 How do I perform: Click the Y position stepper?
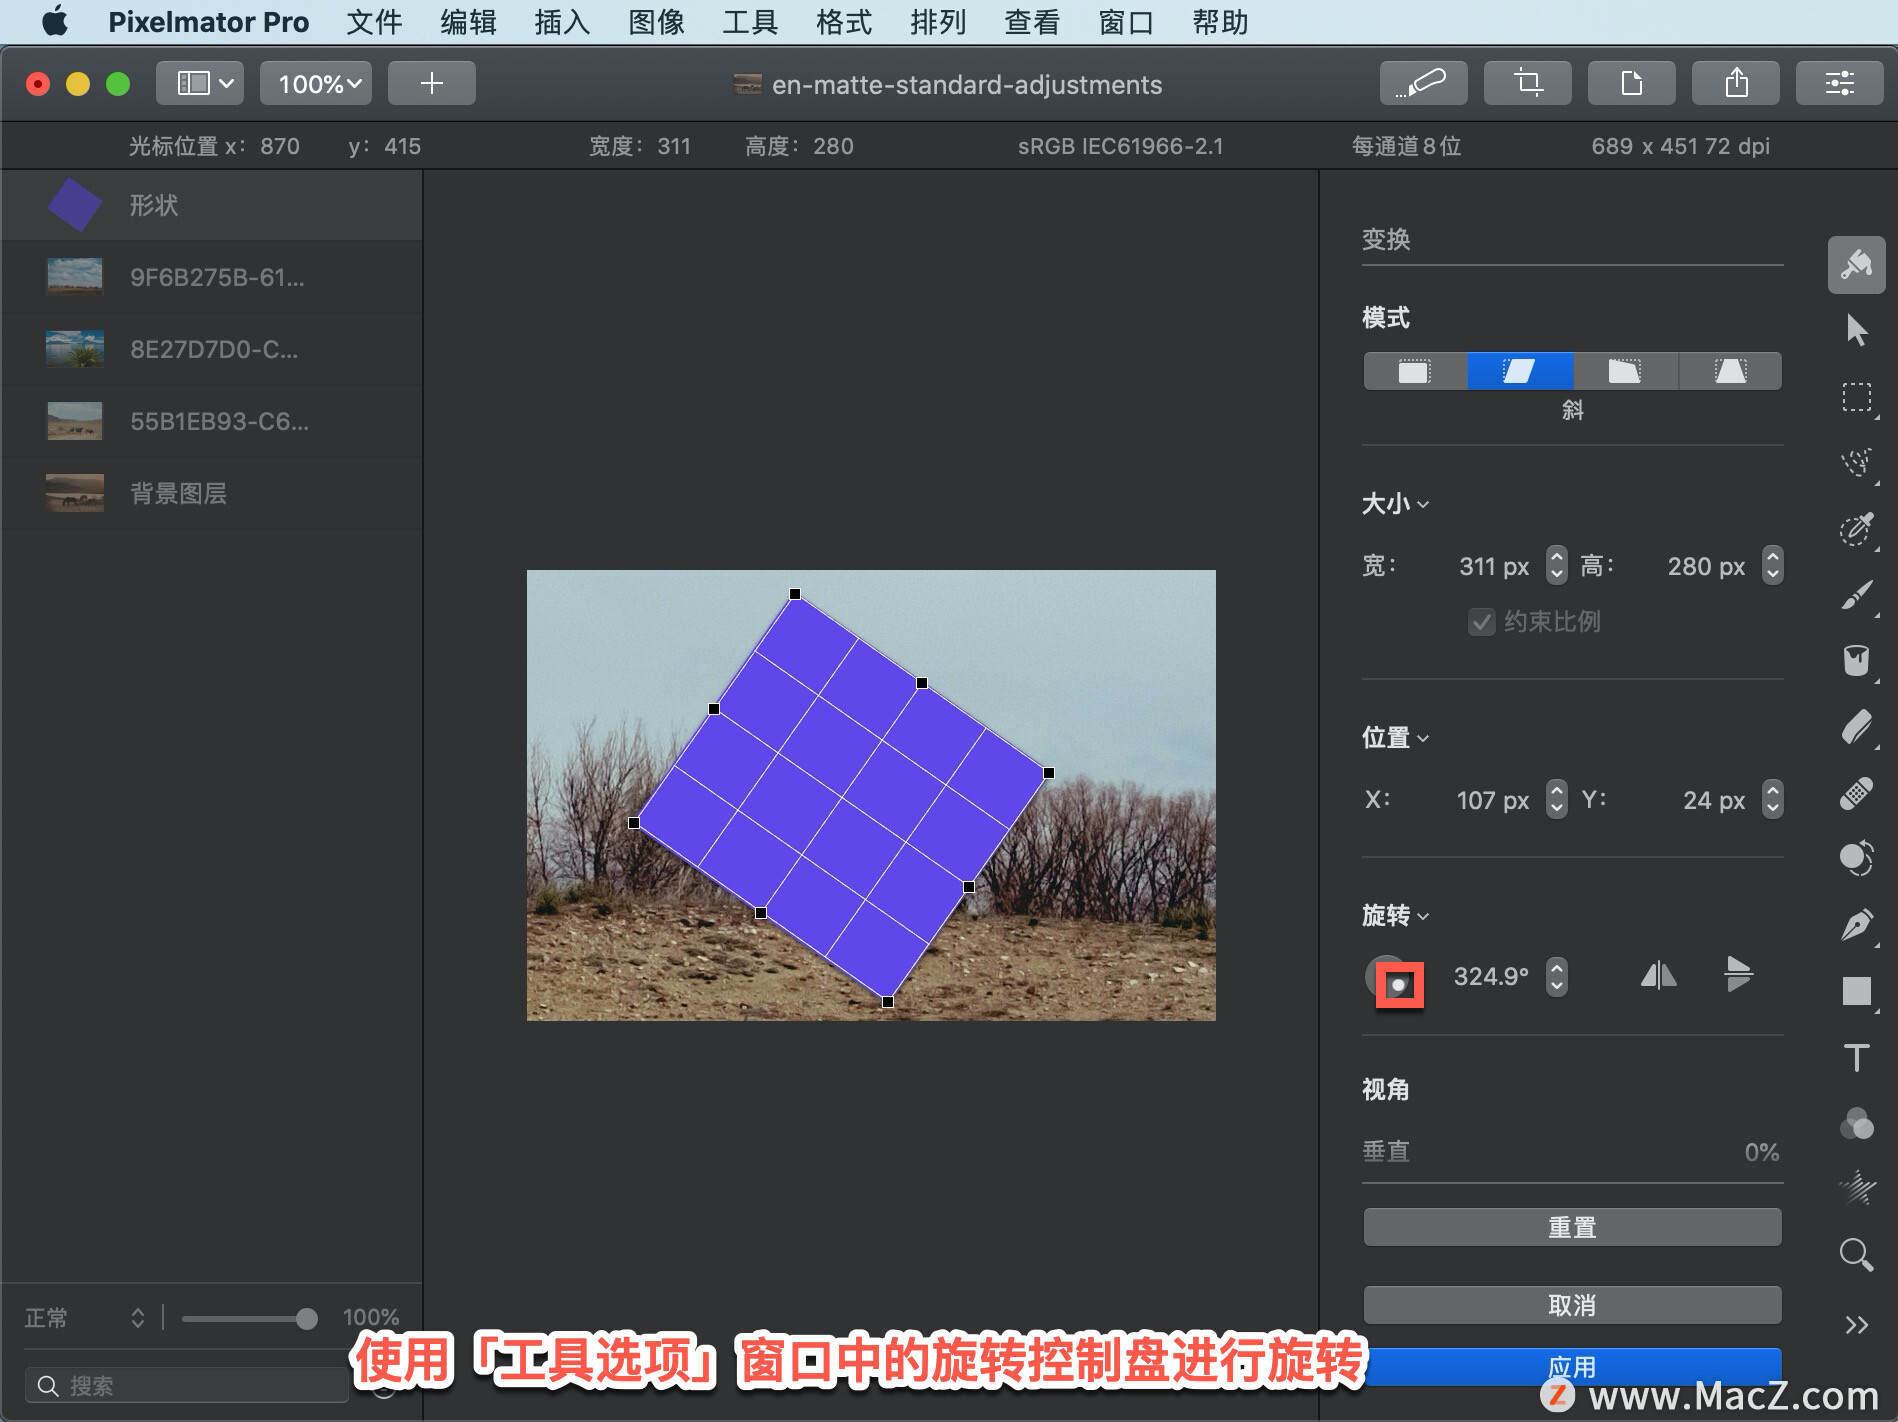point(1772,799)
